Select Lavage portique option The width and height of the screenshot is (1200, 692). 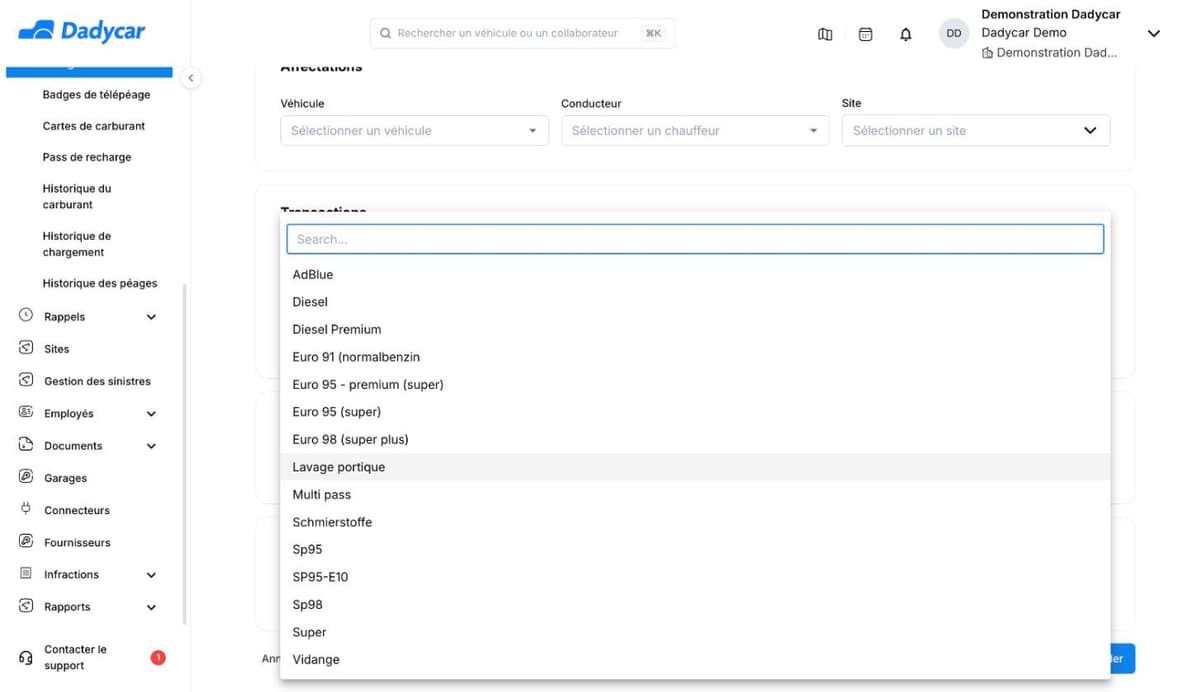point(695,467)
